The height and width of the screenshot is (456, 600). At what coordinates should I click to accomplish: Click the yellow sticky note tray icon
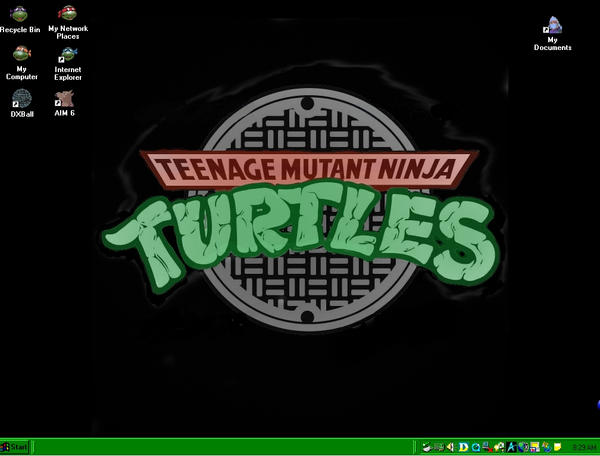coord(558,447)
